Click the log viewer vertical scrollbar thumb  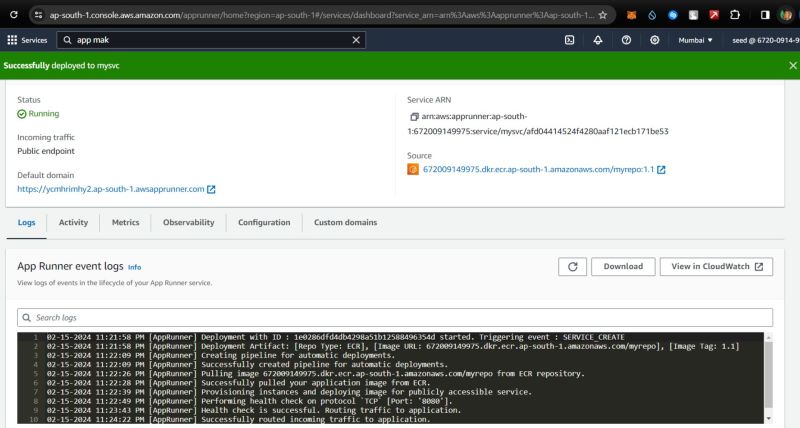click(x=768, y=374)
